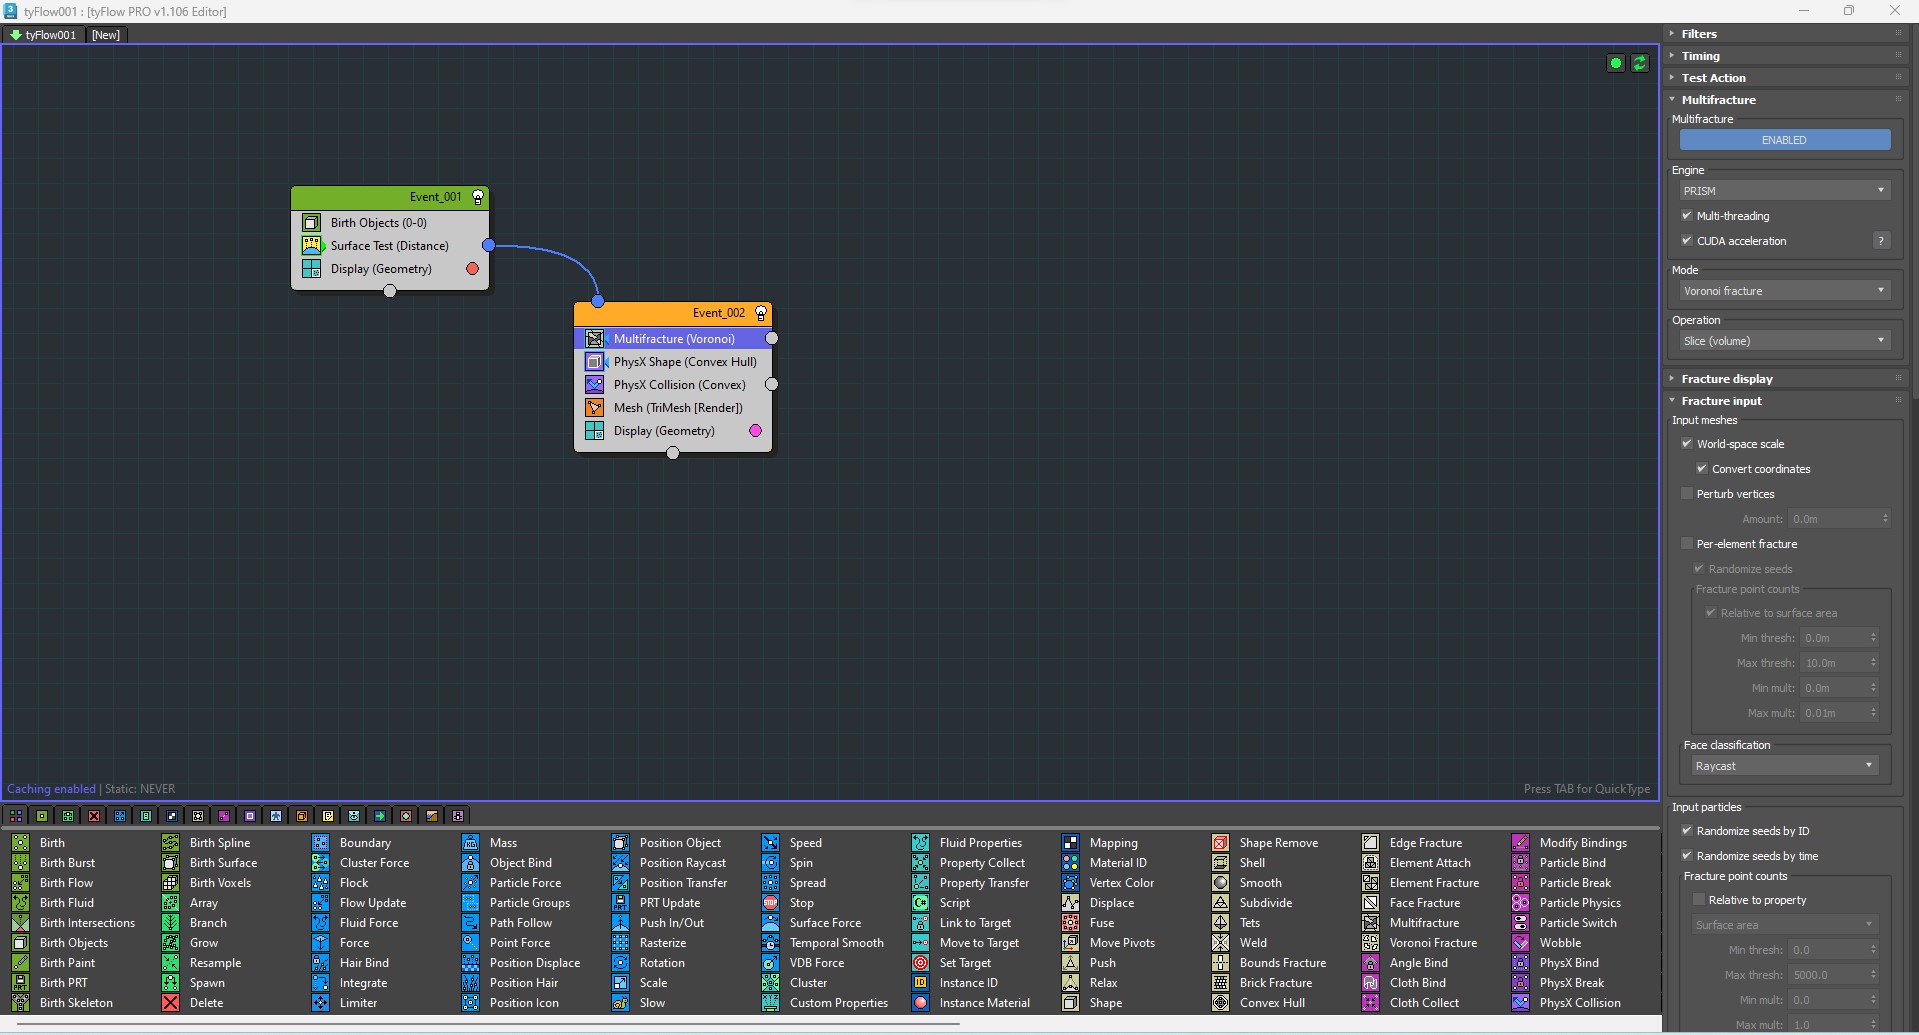
Task: Open the Face classification Raycast dropdown
Action: (1785, 766)
